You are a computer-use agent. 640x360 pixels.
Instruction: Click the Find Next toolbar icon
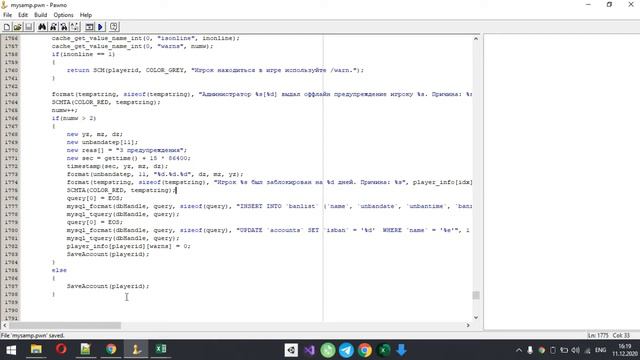[53, 27]
